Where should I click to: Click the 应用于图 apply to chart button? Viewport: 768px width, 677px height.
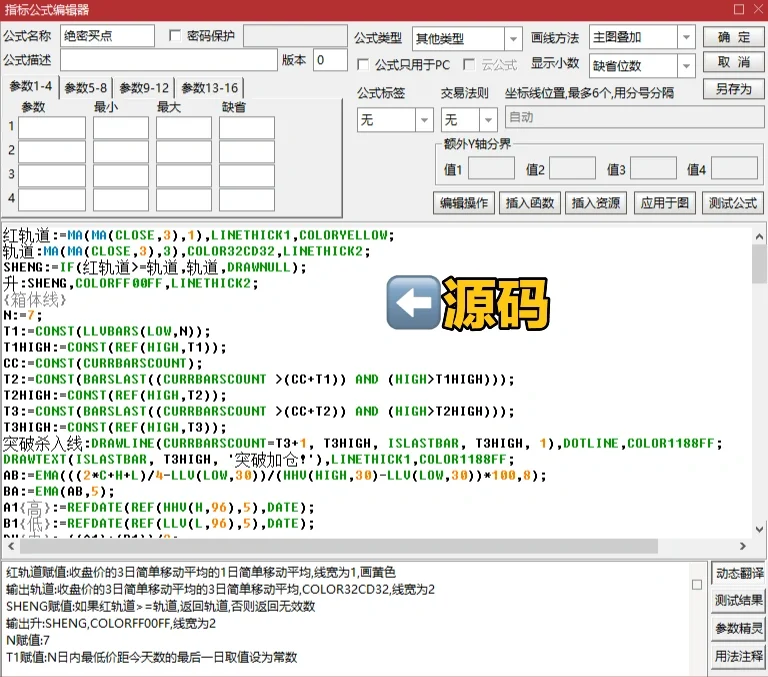click(x=665, y=203)
